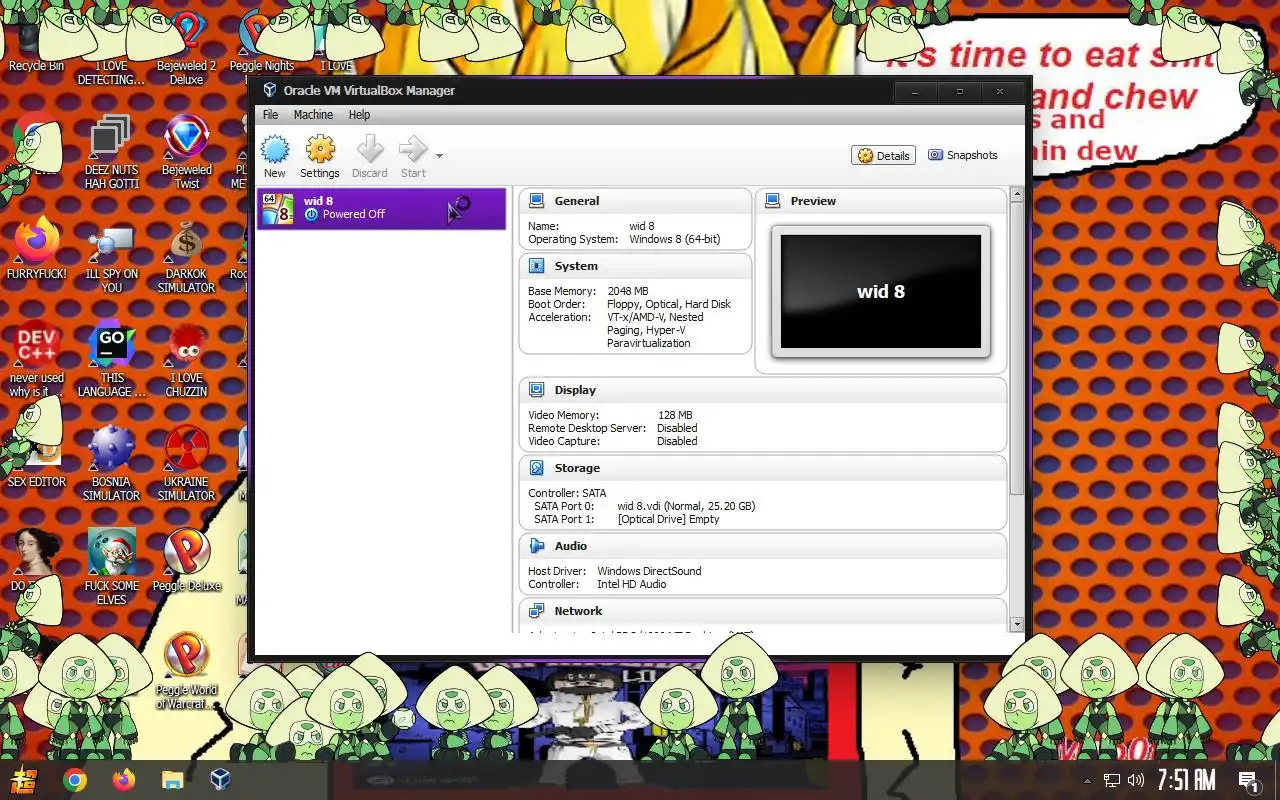This screenshot has width=1280, height=800.
Task: Open the DARKOK SIMULATOR money bag shortcut
Action: pos(186,259)
